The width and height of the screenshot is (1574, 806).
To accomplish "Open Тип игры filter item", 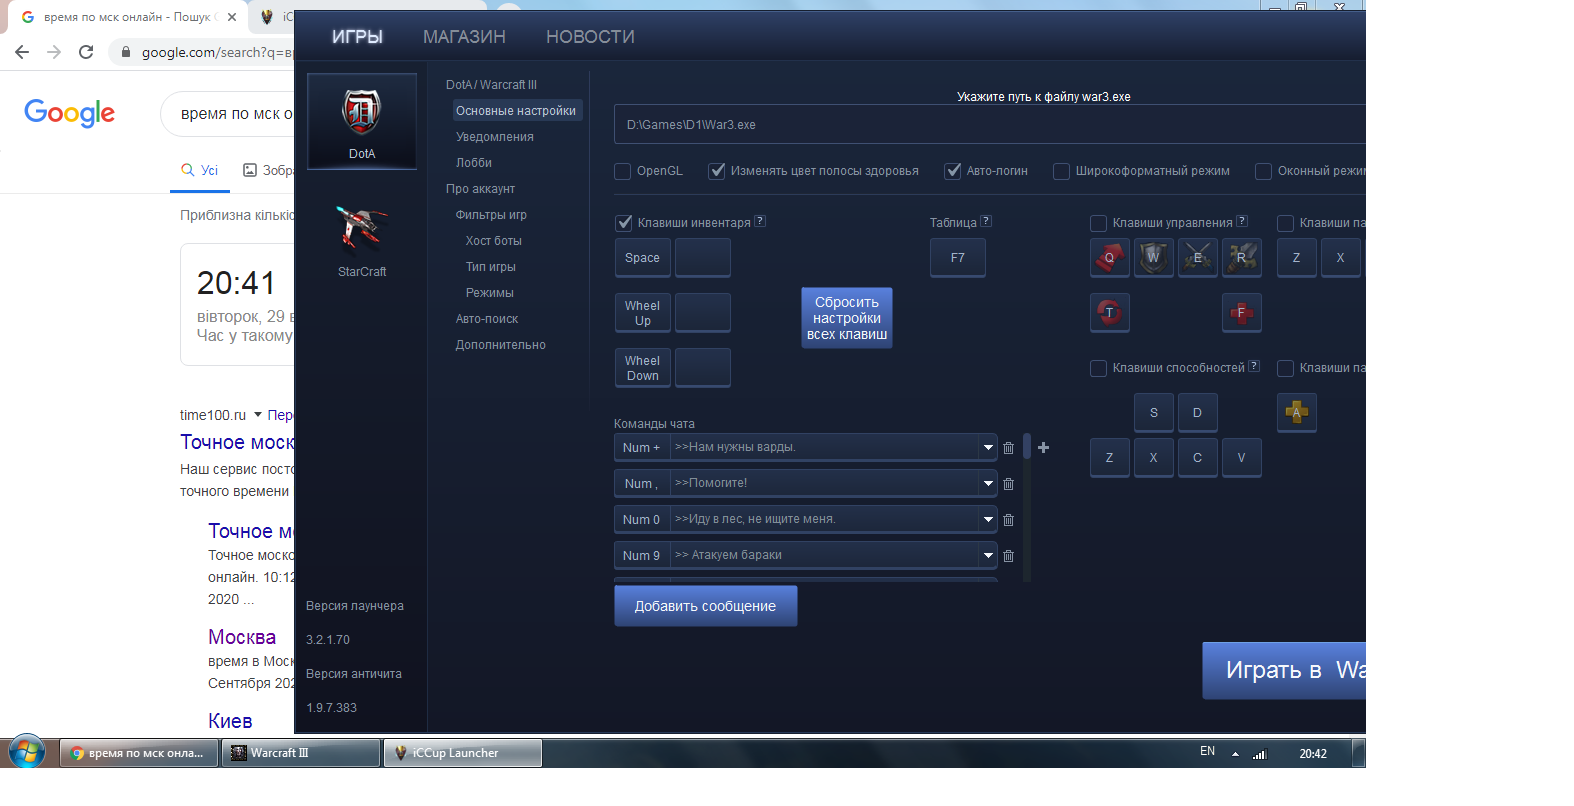I will pos(490,267).
